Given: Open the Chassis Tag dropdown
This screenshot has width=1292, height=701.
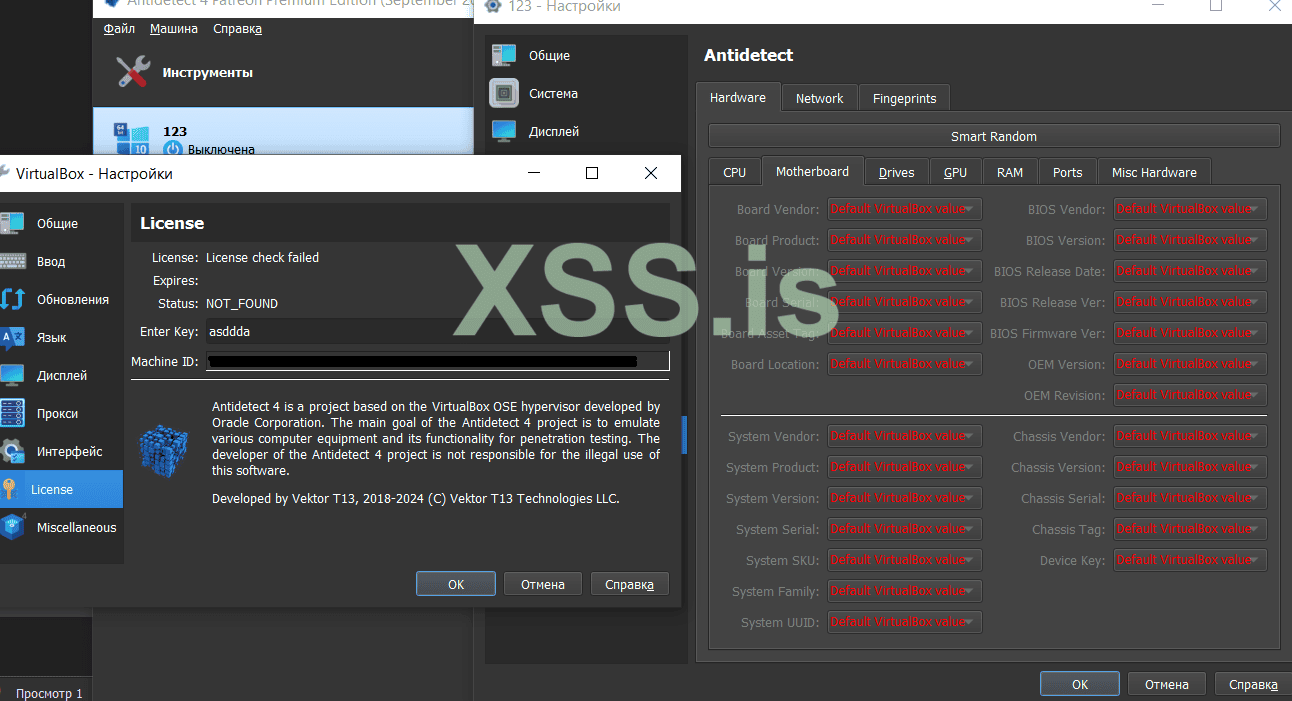Looking at the screenshot, I should tap(1190, 529).
